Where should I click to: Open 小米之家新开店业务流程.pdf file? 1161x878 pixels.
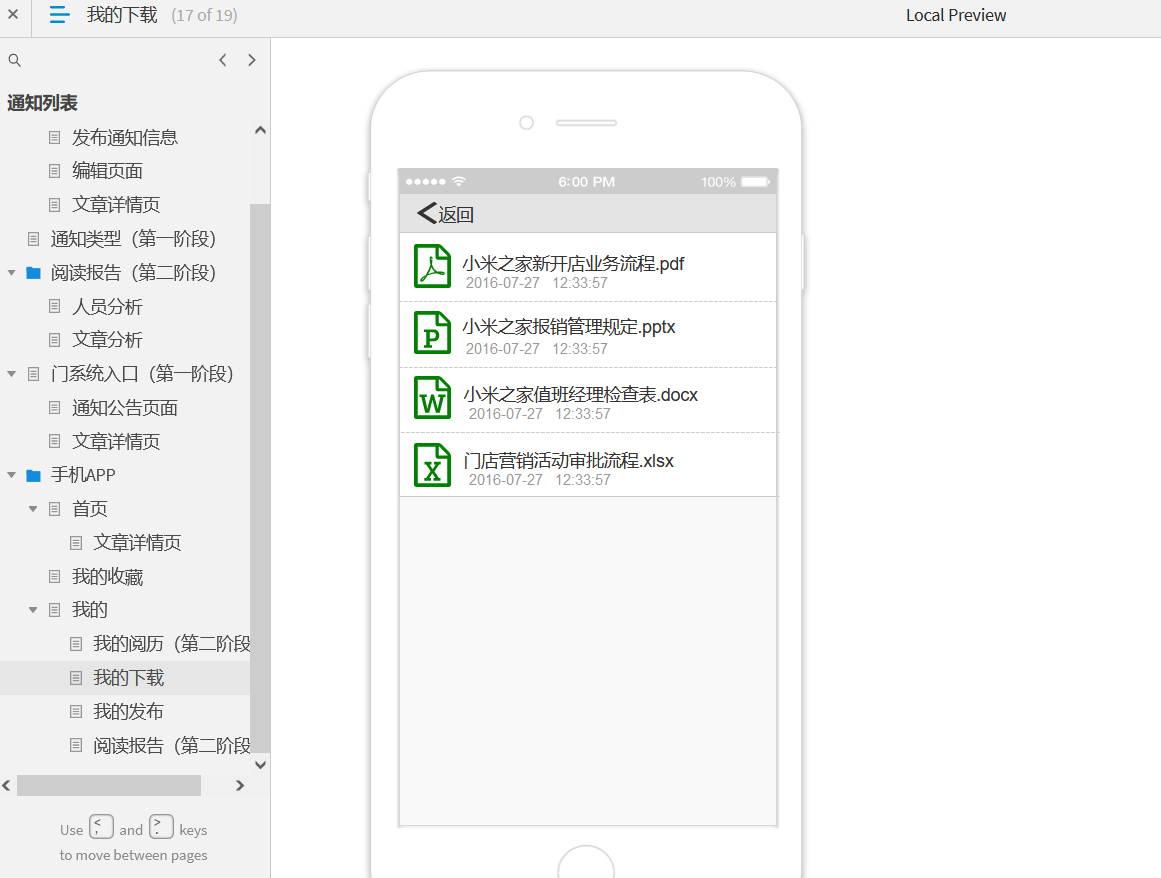coord(573,264)
